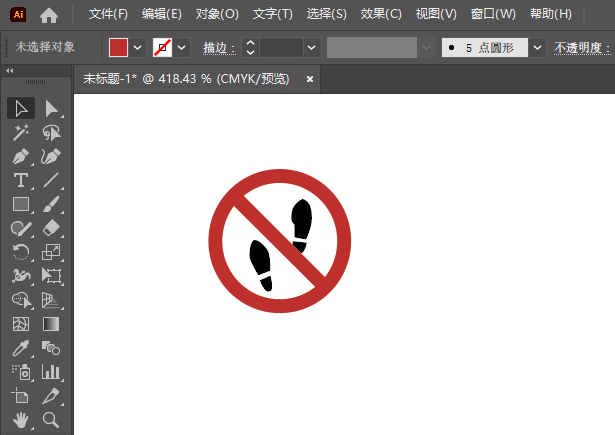615x435 pixels.
Task: Click the upper right black footprint
Action: pyautogui.click(x=302, y=225)
